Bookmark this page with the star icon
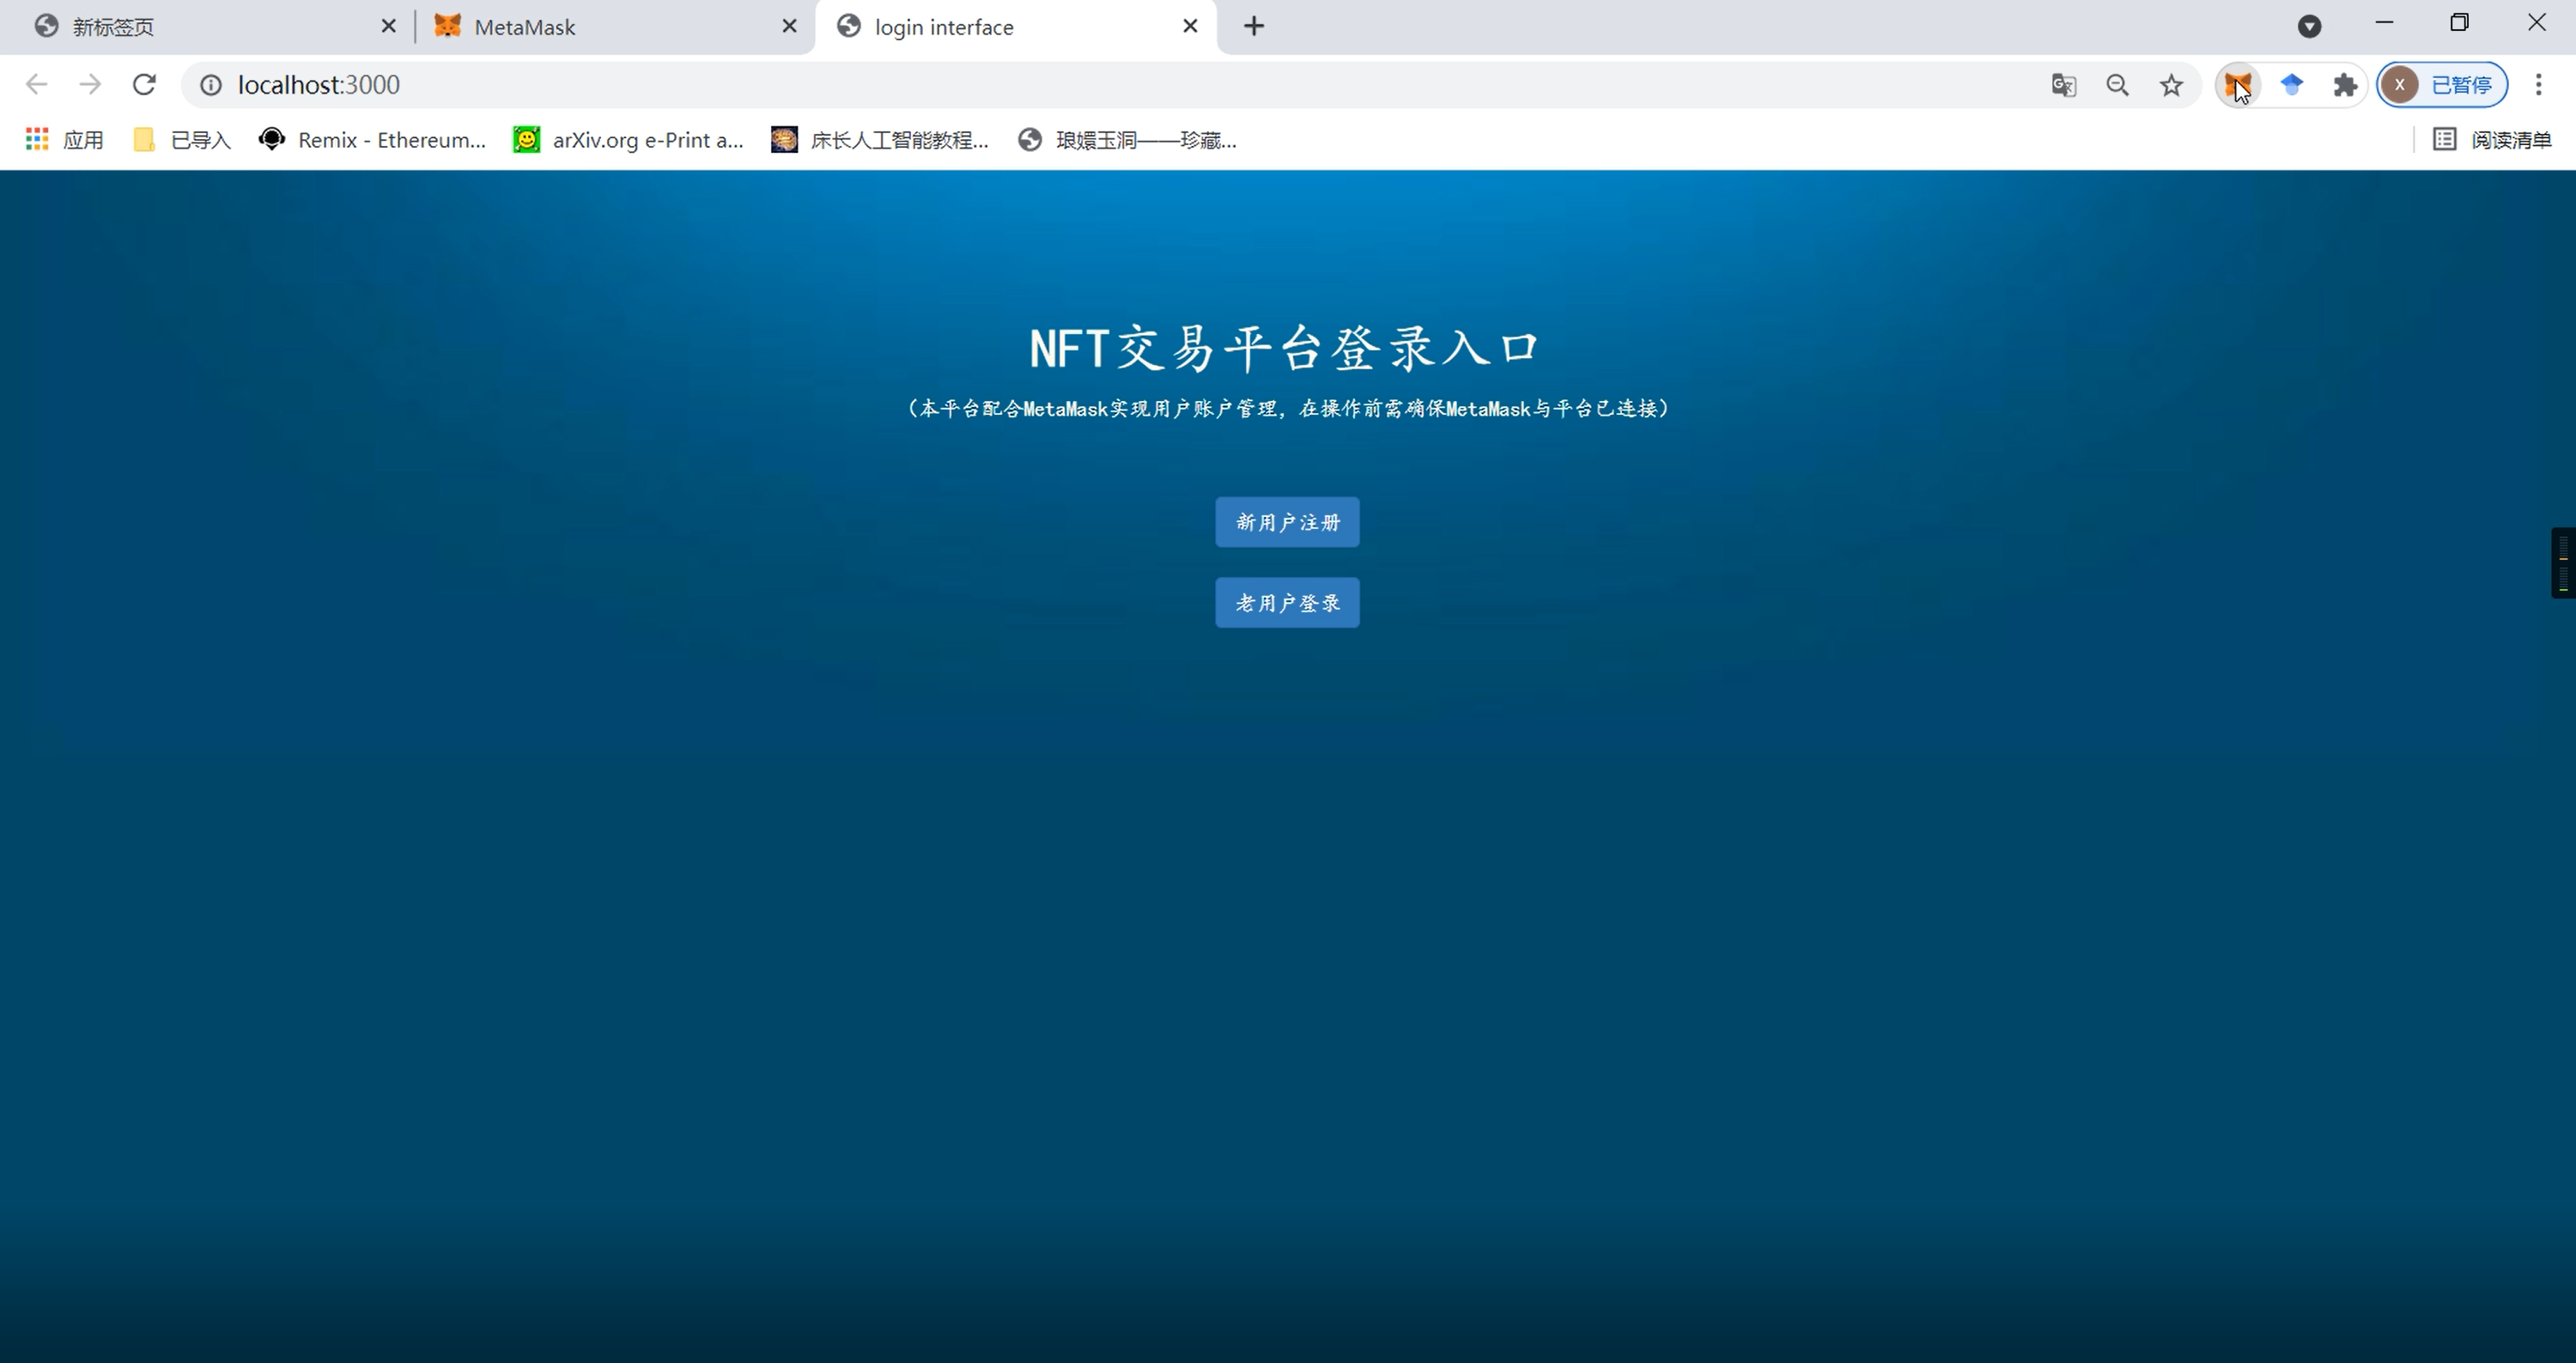 coord(2171,85)
